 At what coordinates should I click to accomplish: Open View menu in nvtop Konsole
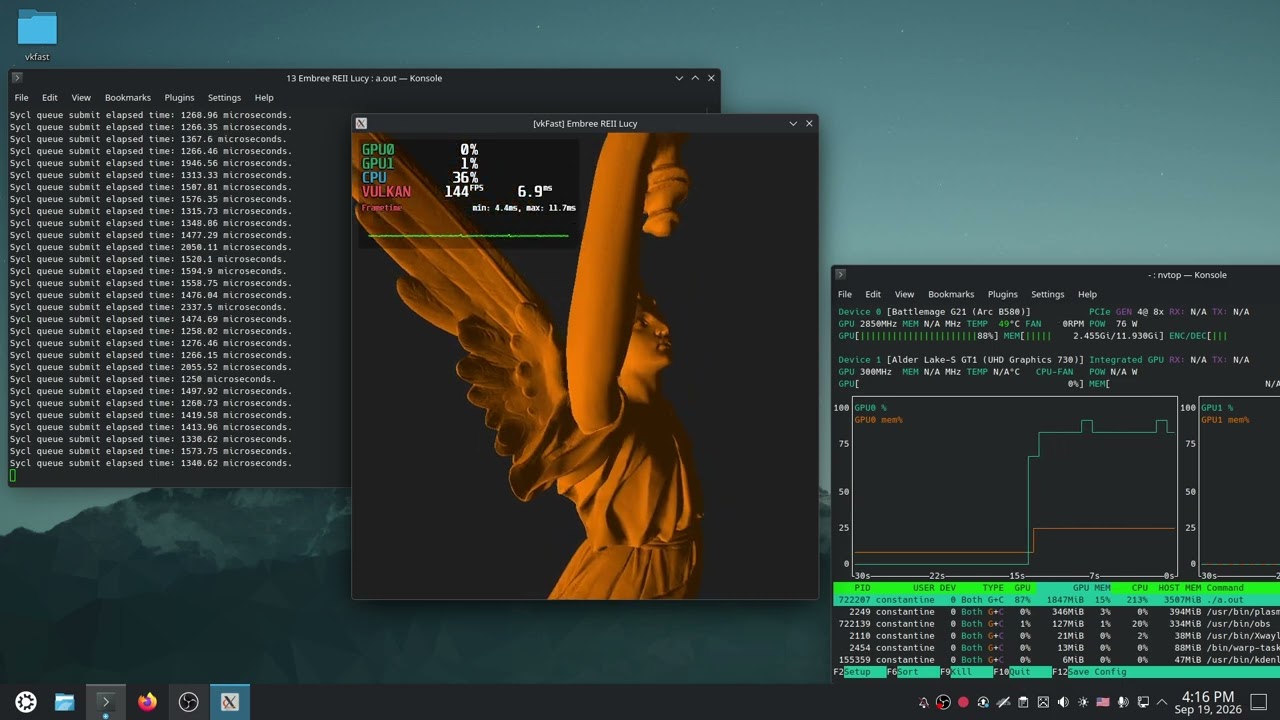tap(905, 295)
